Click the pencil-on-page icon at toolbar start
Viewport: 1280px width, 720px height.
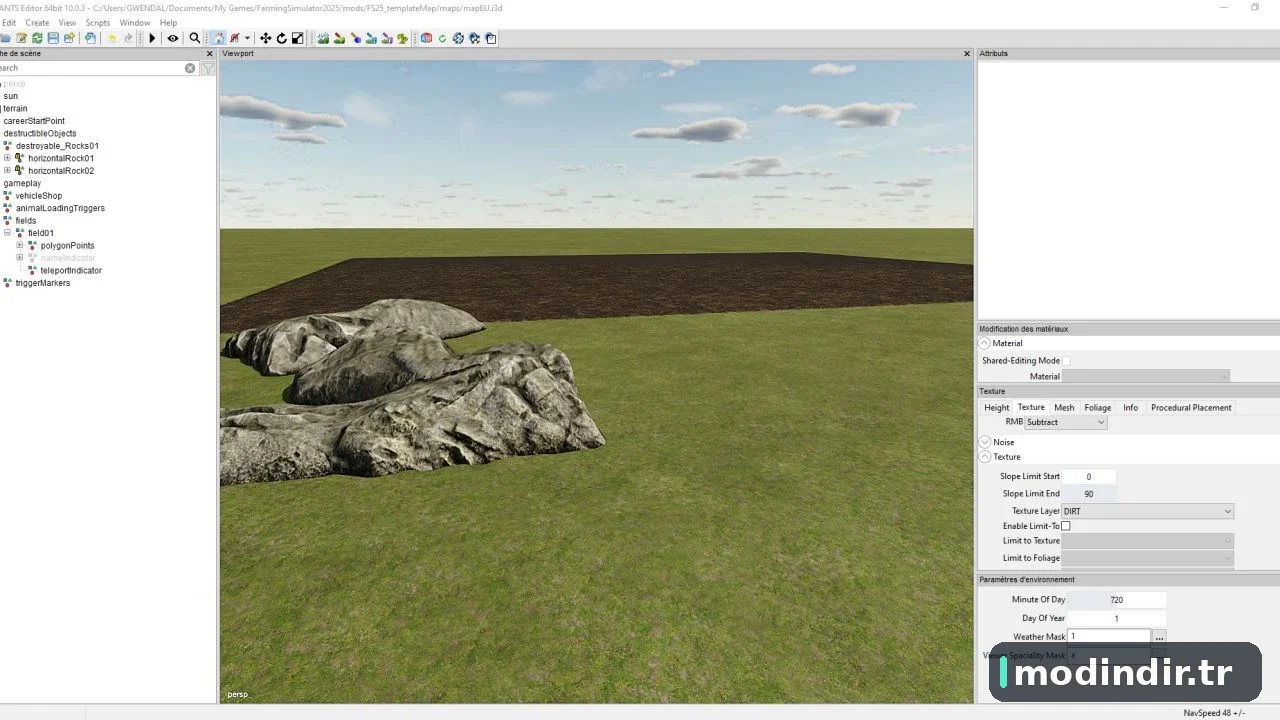click(21, 38)
